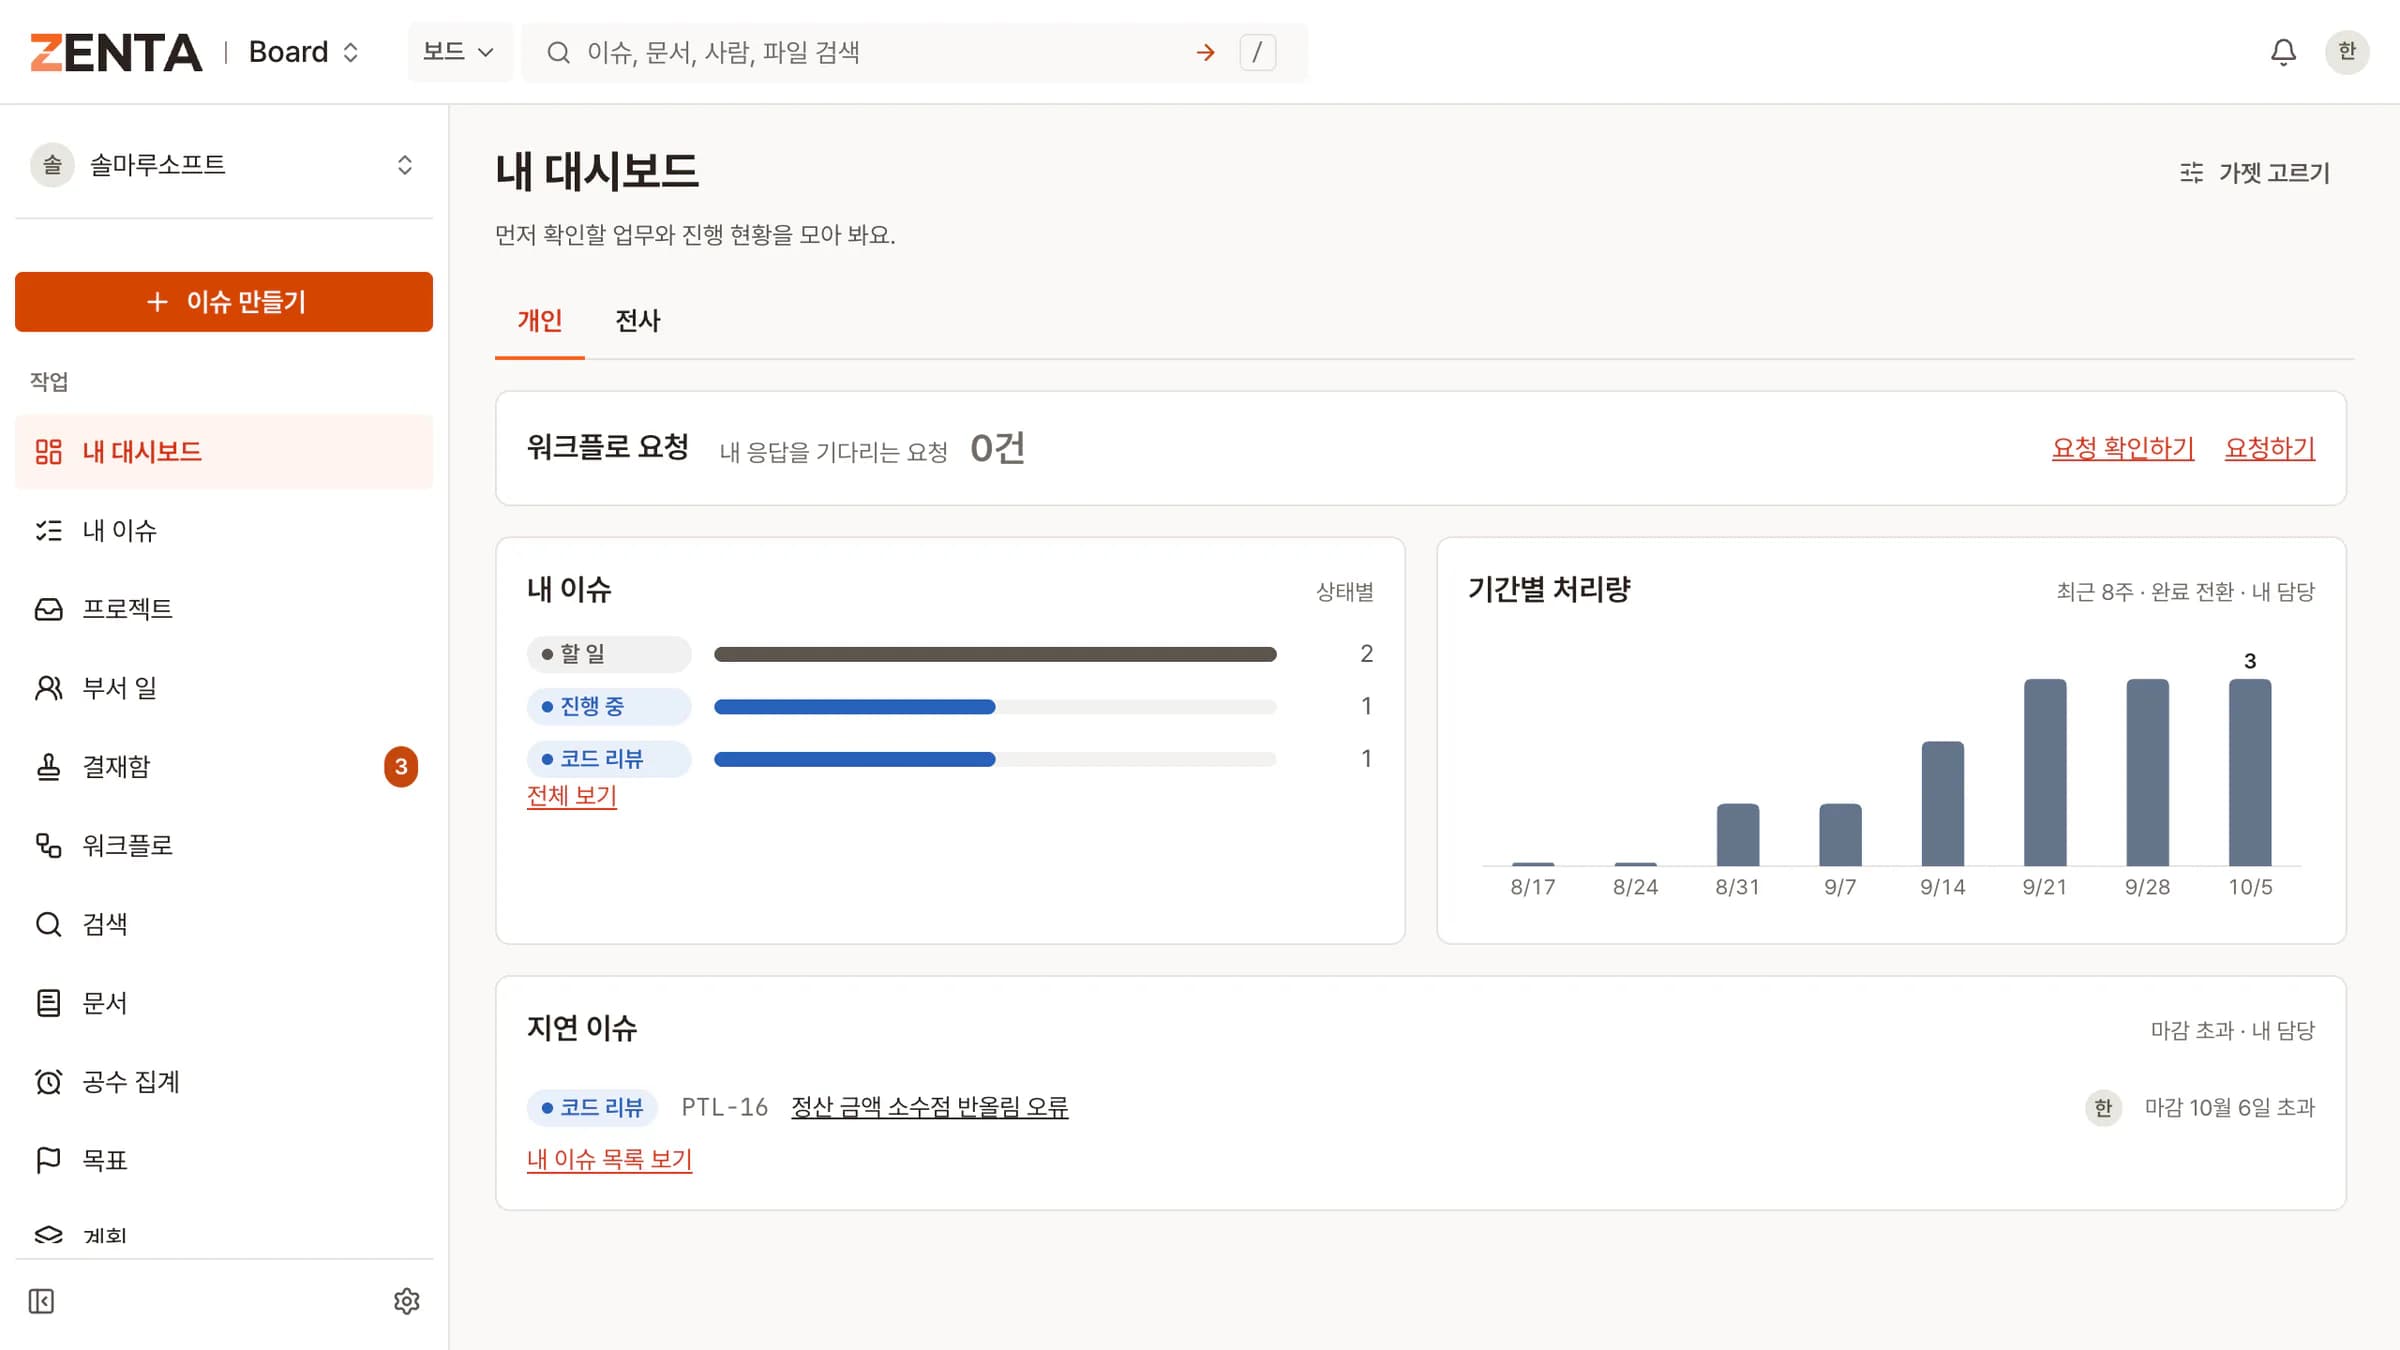
Task: Click the 내 이슈 checklist icon
Action: point(48,530)
